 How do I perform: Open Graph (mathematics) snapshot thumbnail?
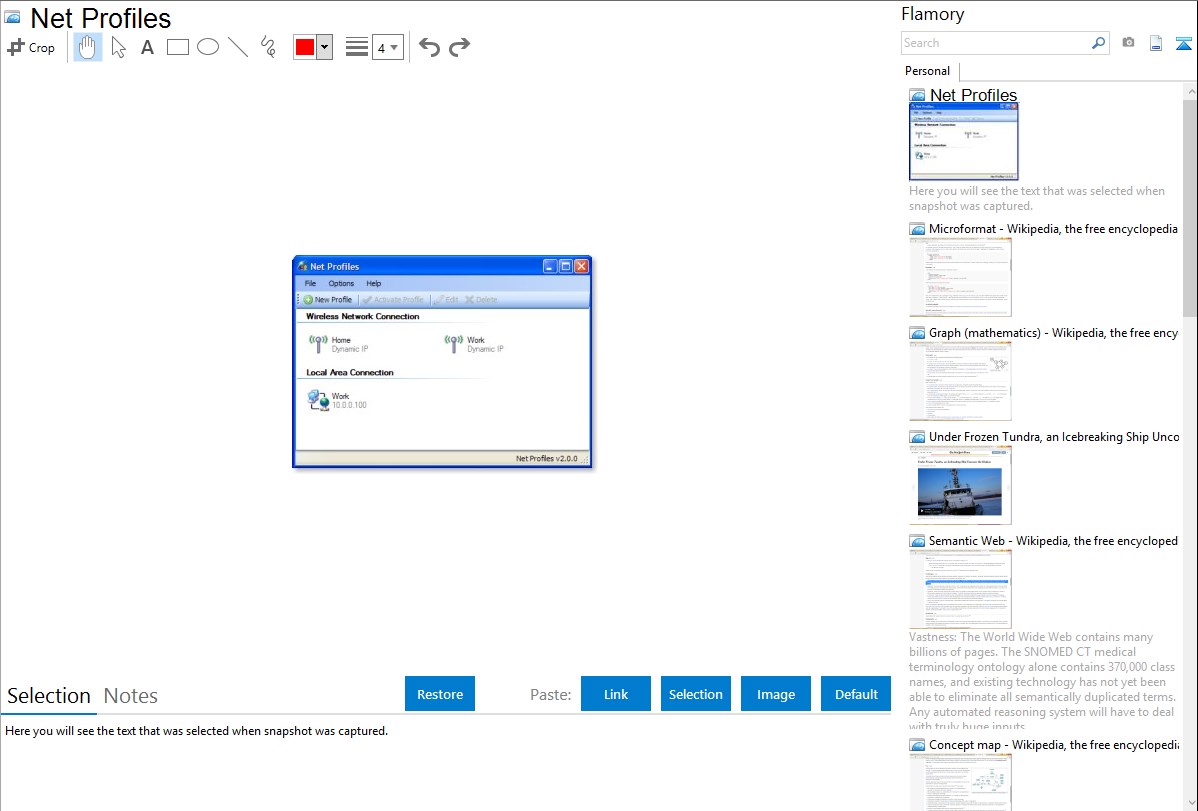(x=960, y=381)
